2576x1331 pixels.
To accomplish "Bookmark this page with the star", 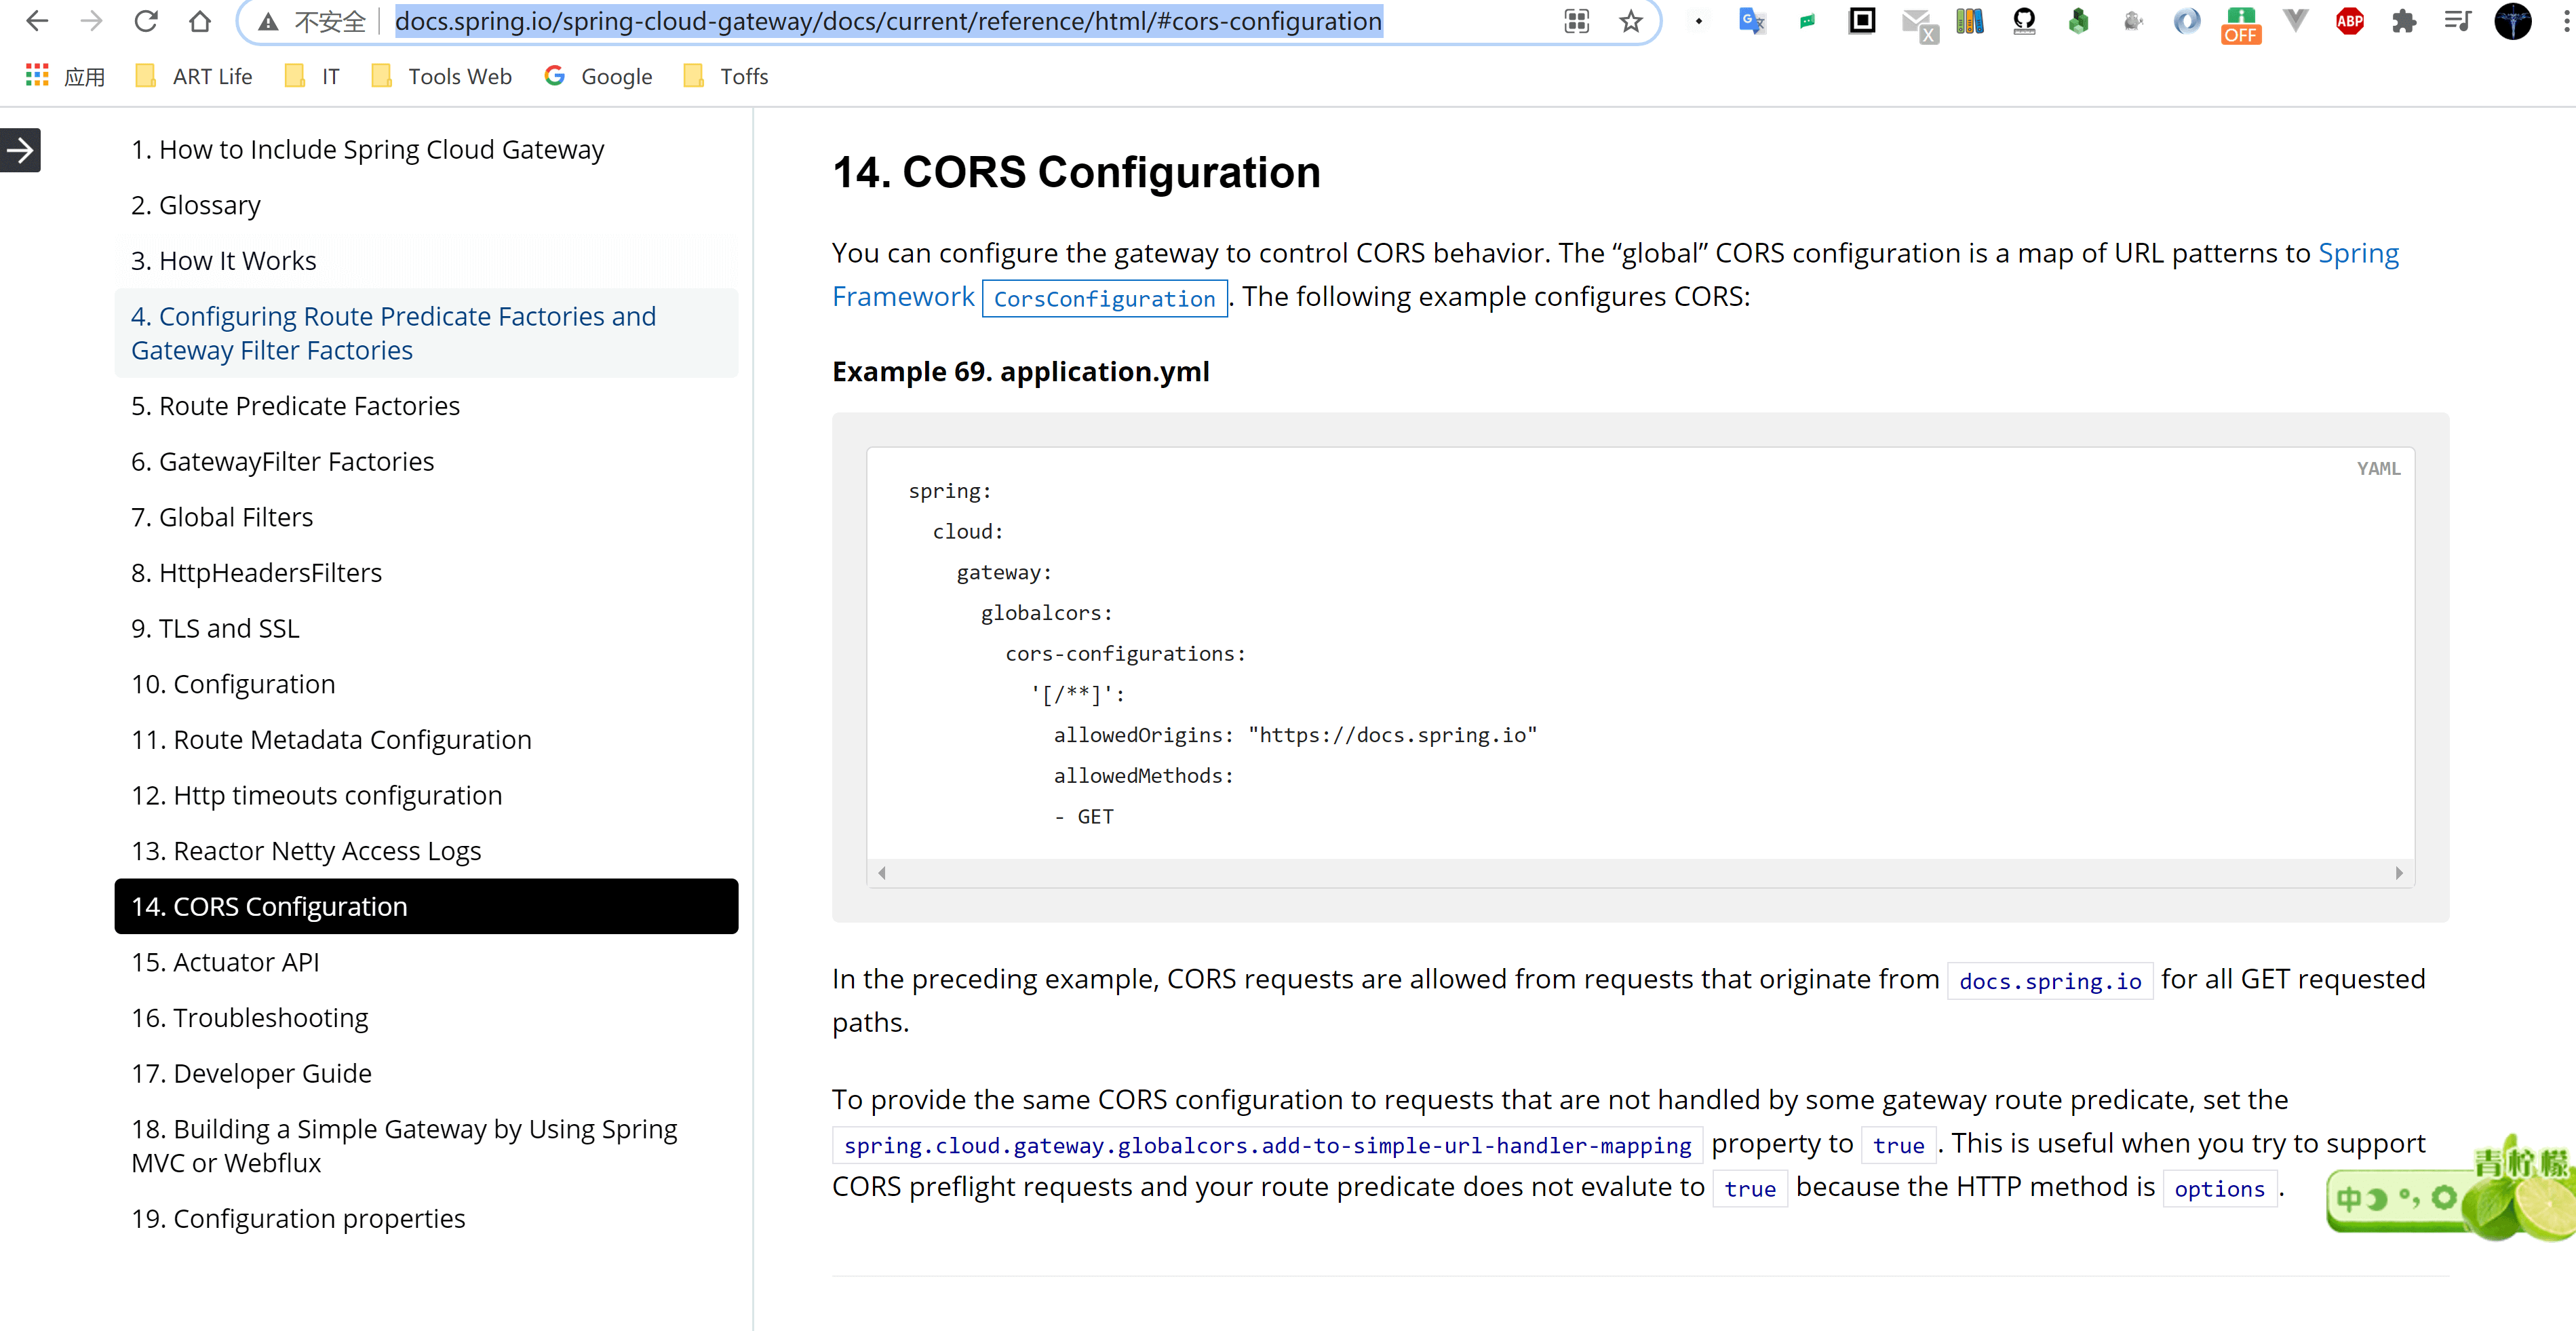I will (1631, 21).
